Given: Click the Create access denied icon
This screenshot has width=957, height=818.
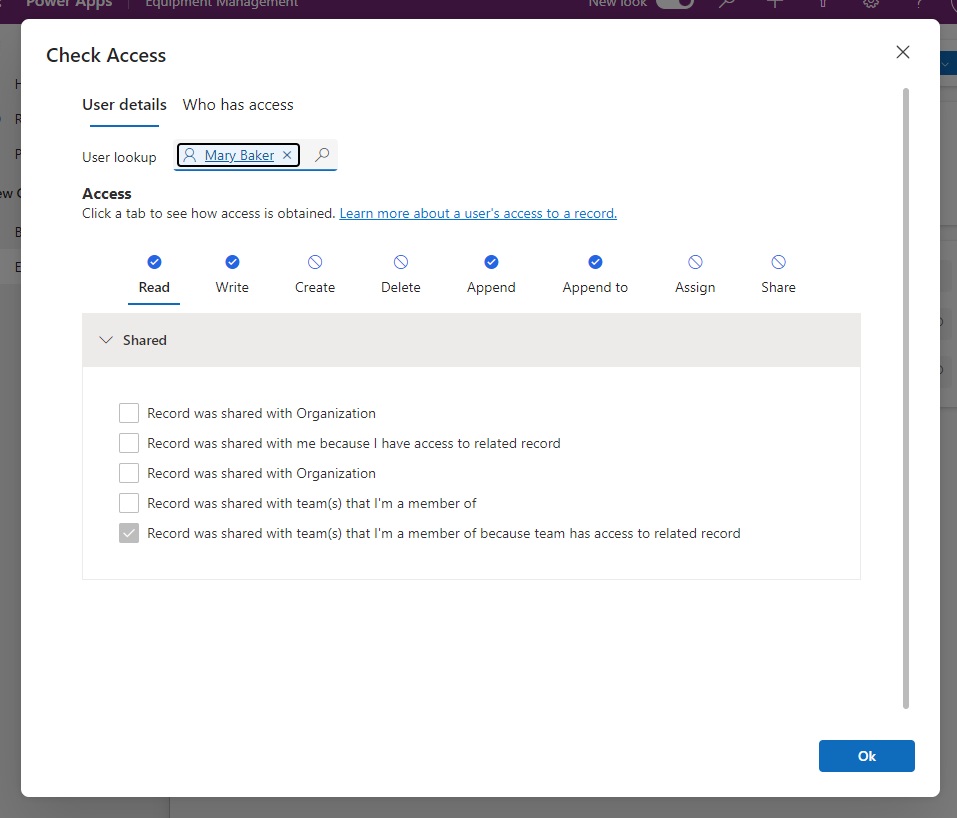Looking at the screenshot, I should 315,262.
